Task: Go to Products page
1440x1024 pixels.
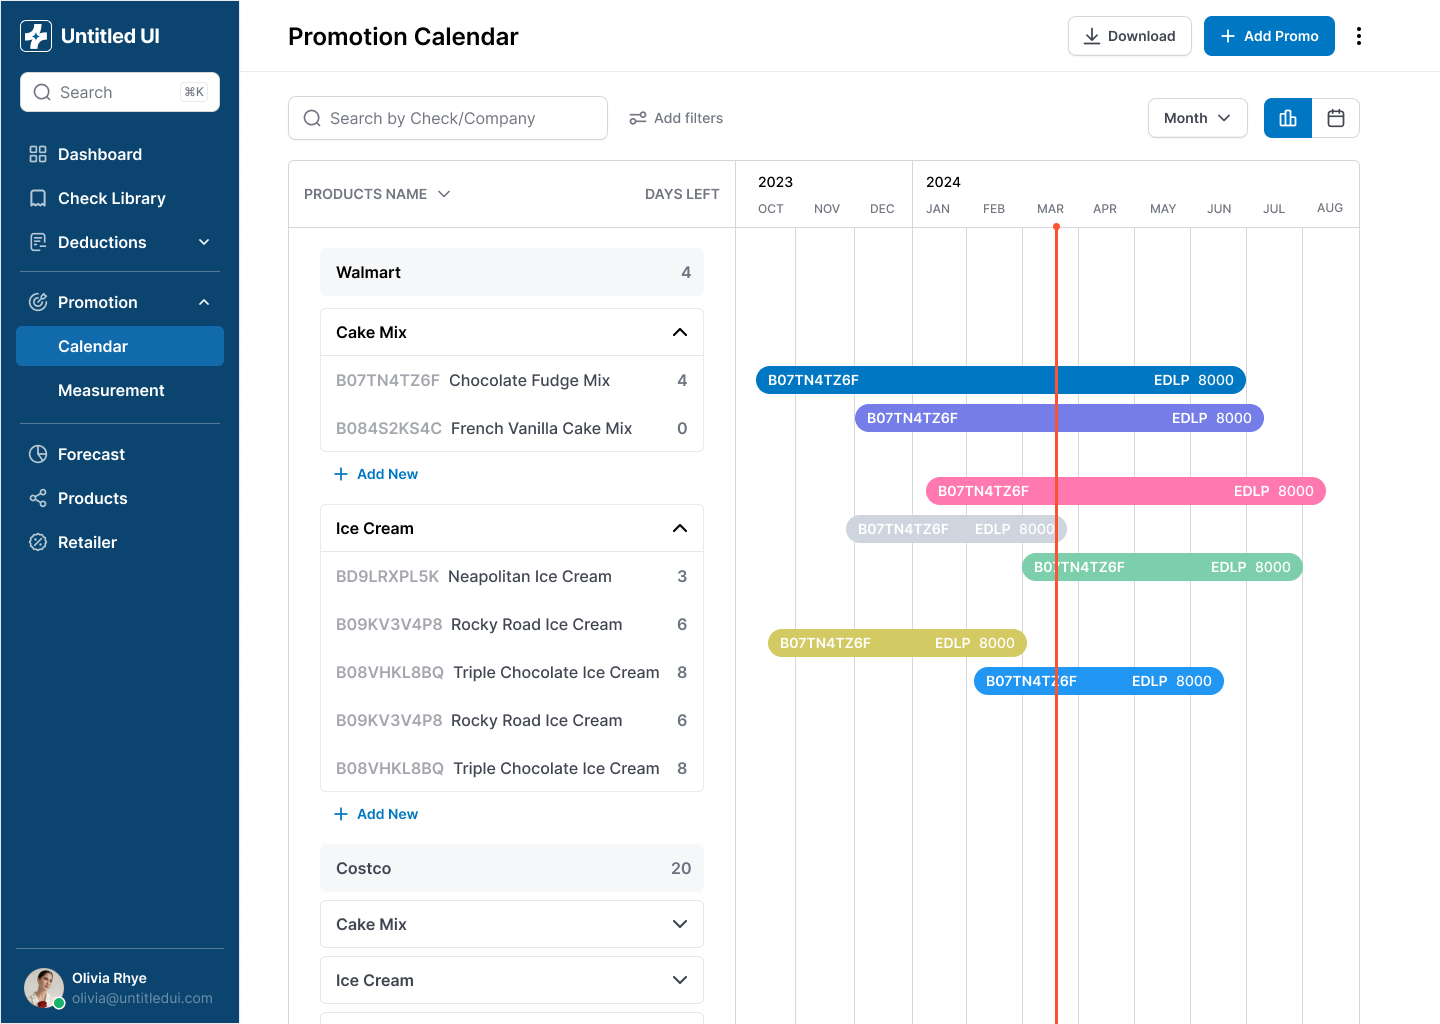Action: coord(120,498)
